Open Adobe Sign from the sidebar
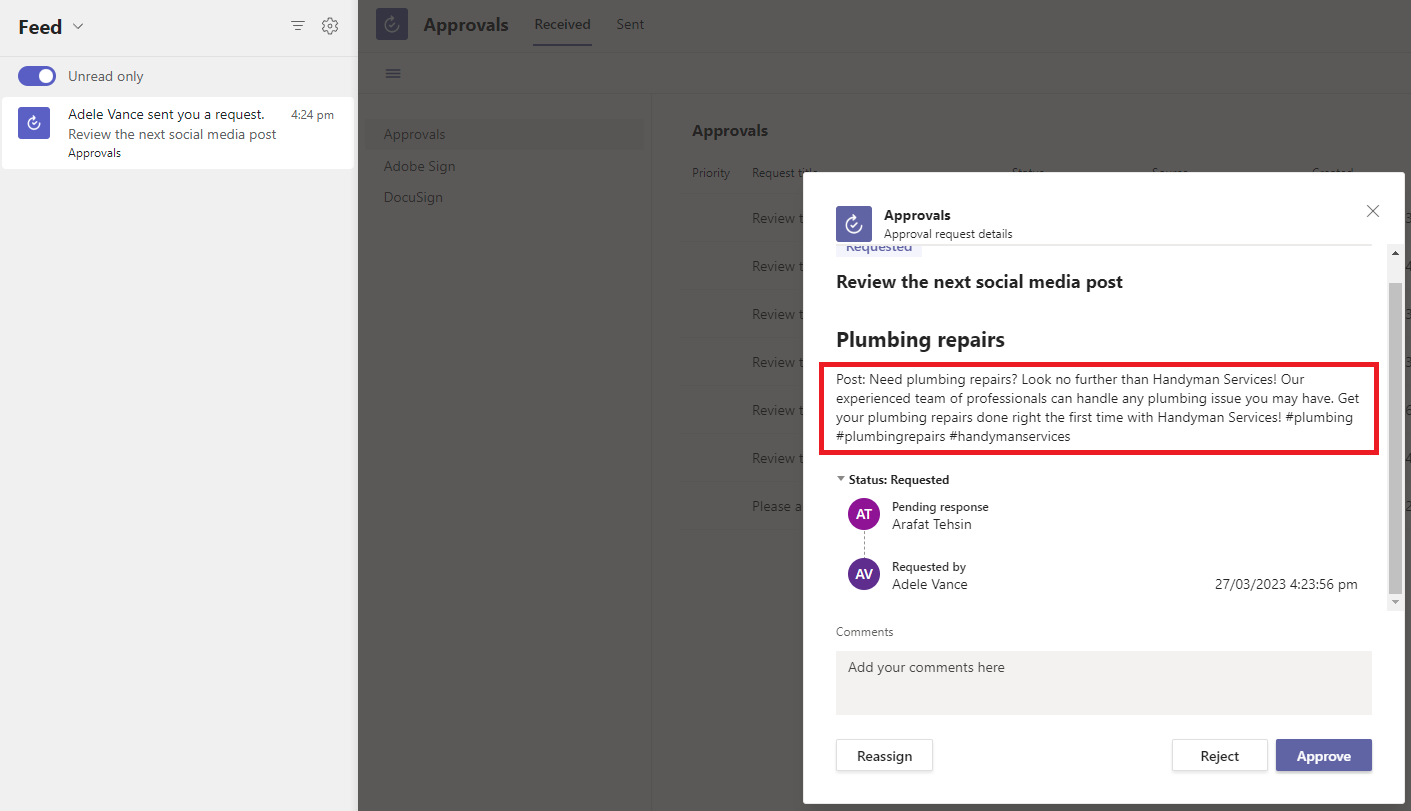 tap(419, 165)
